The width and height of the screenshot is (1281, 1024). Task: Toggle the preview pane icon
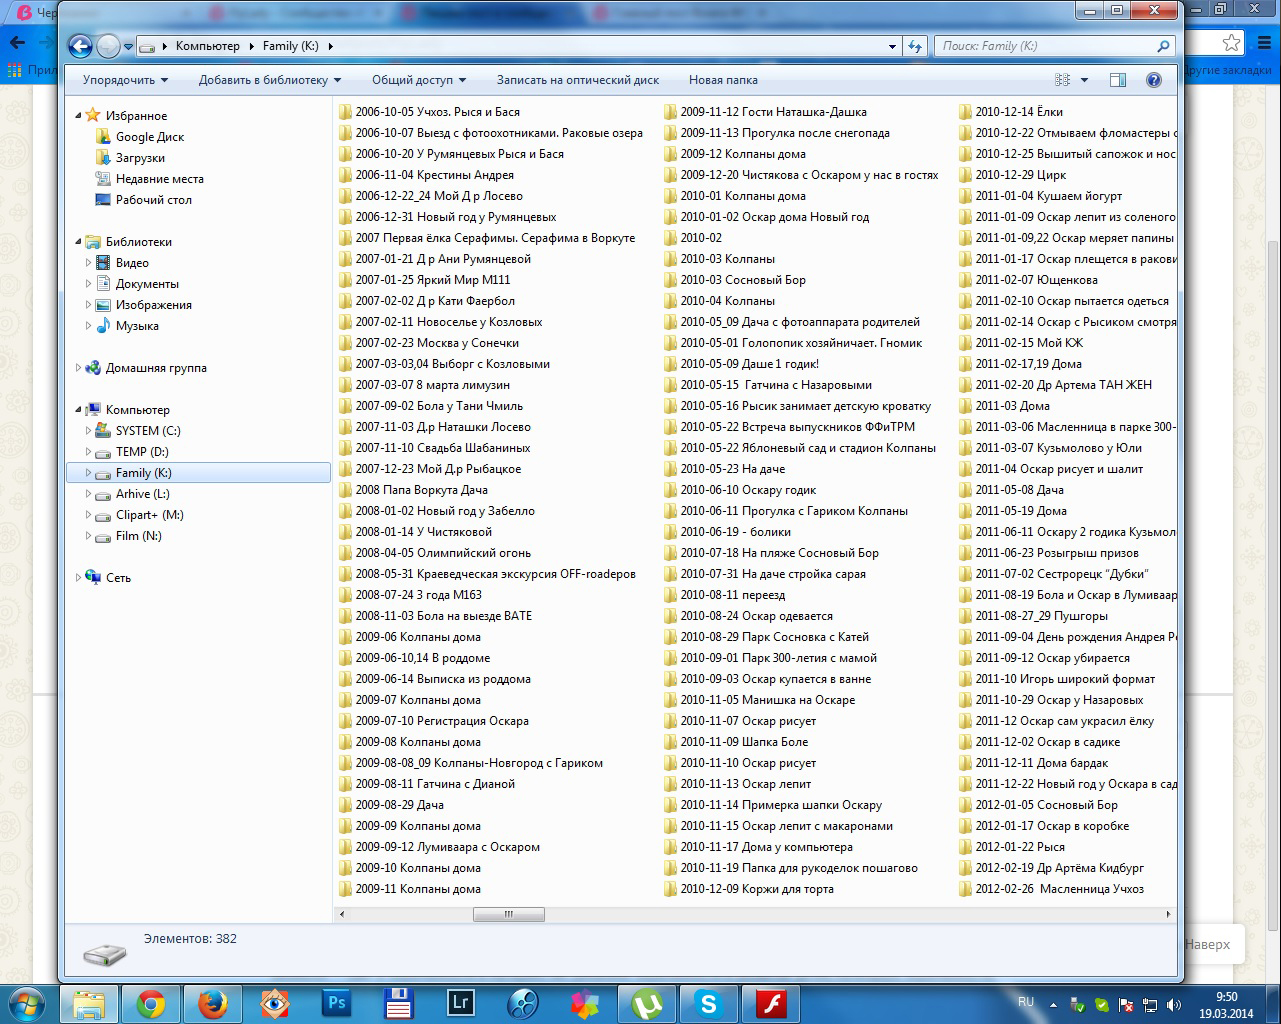coord(1118,80)
